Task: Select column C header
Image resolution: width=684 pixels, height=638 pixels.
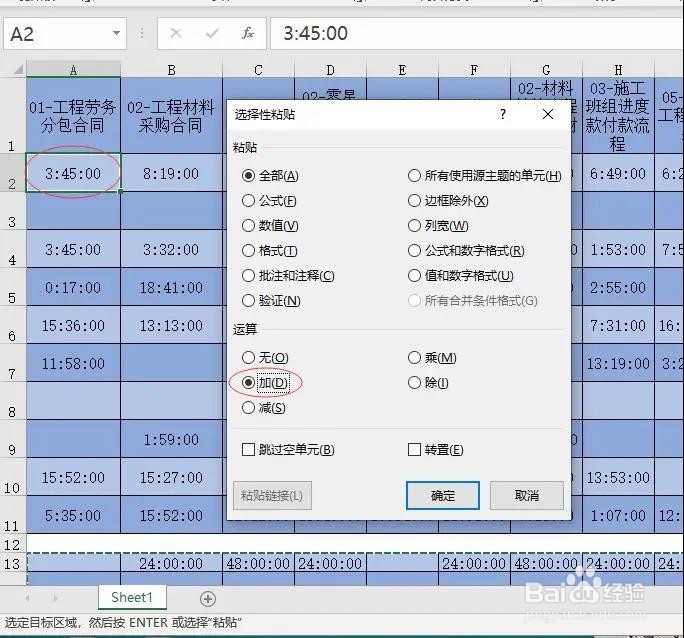Action: pyautogui.click(x=258, y=69)
